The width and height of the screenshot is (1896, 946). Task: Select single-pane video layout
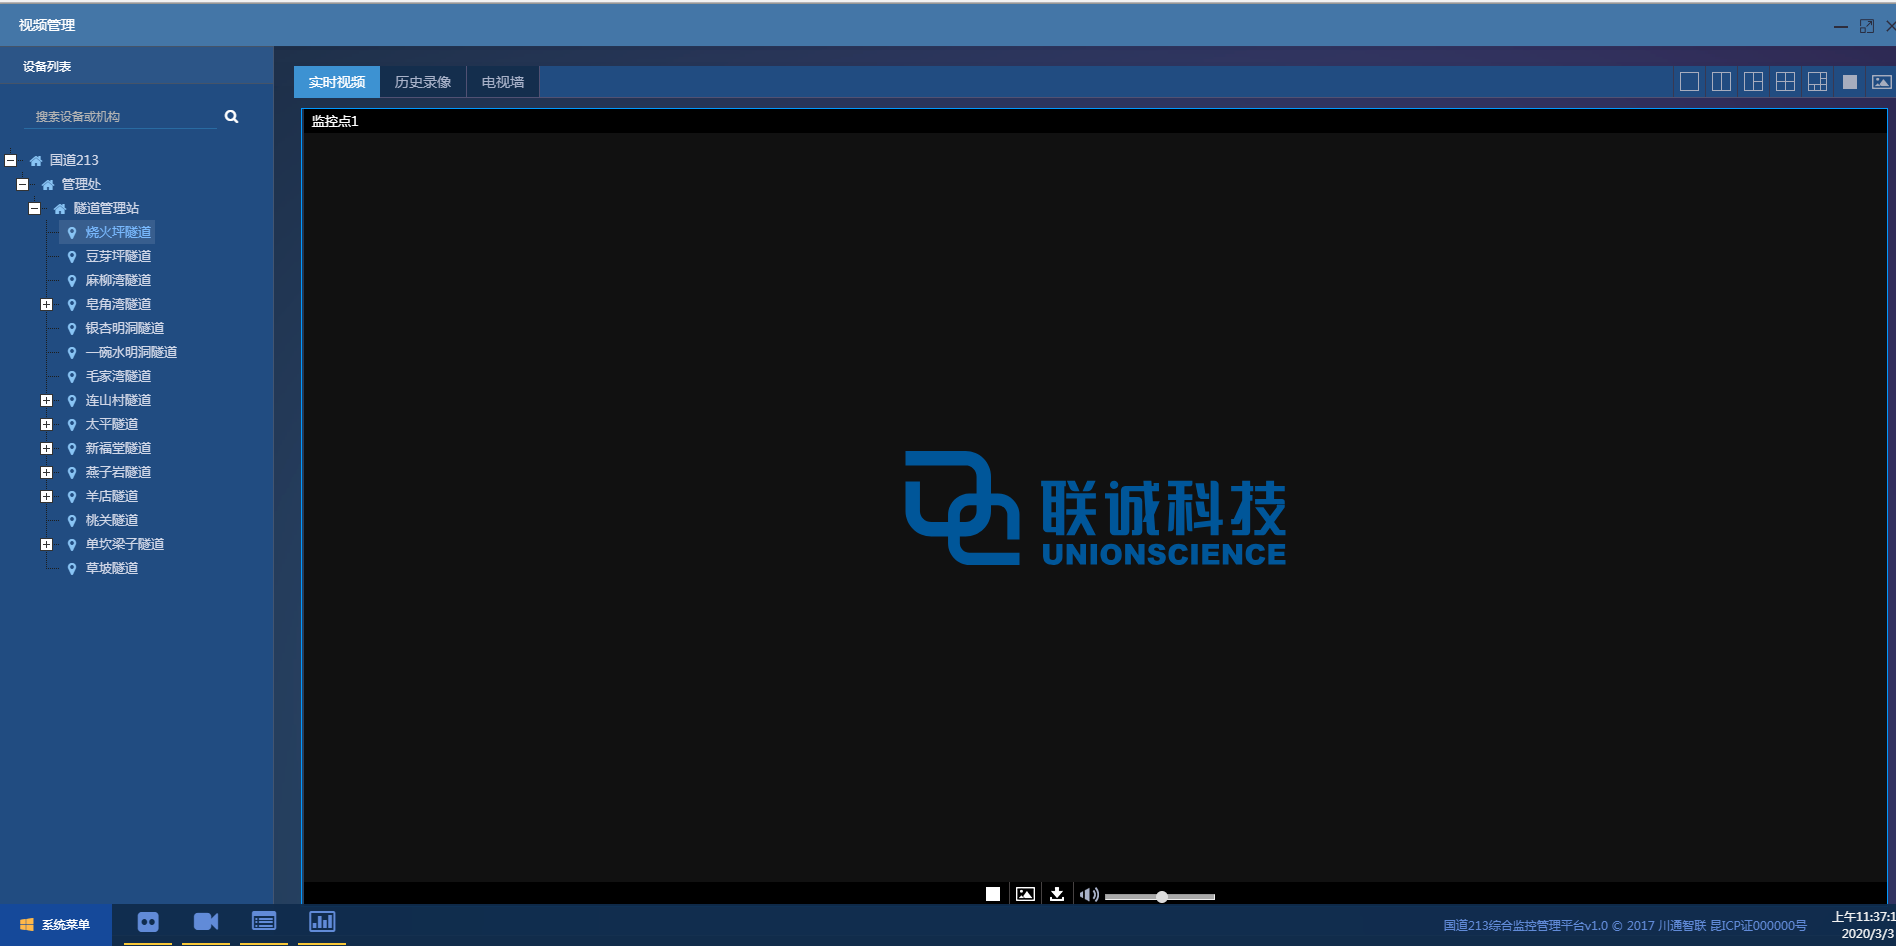click(x=1689, y=82)
